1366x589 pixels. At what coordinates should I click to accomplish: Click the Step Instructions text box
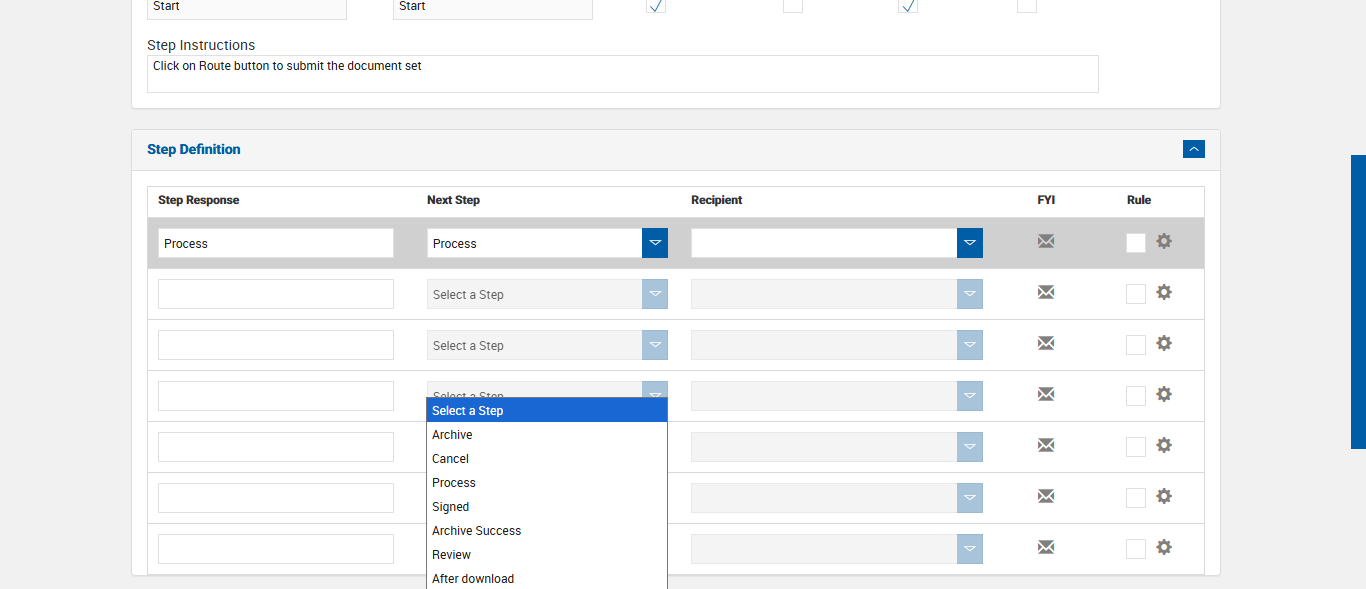coord(622,74)
